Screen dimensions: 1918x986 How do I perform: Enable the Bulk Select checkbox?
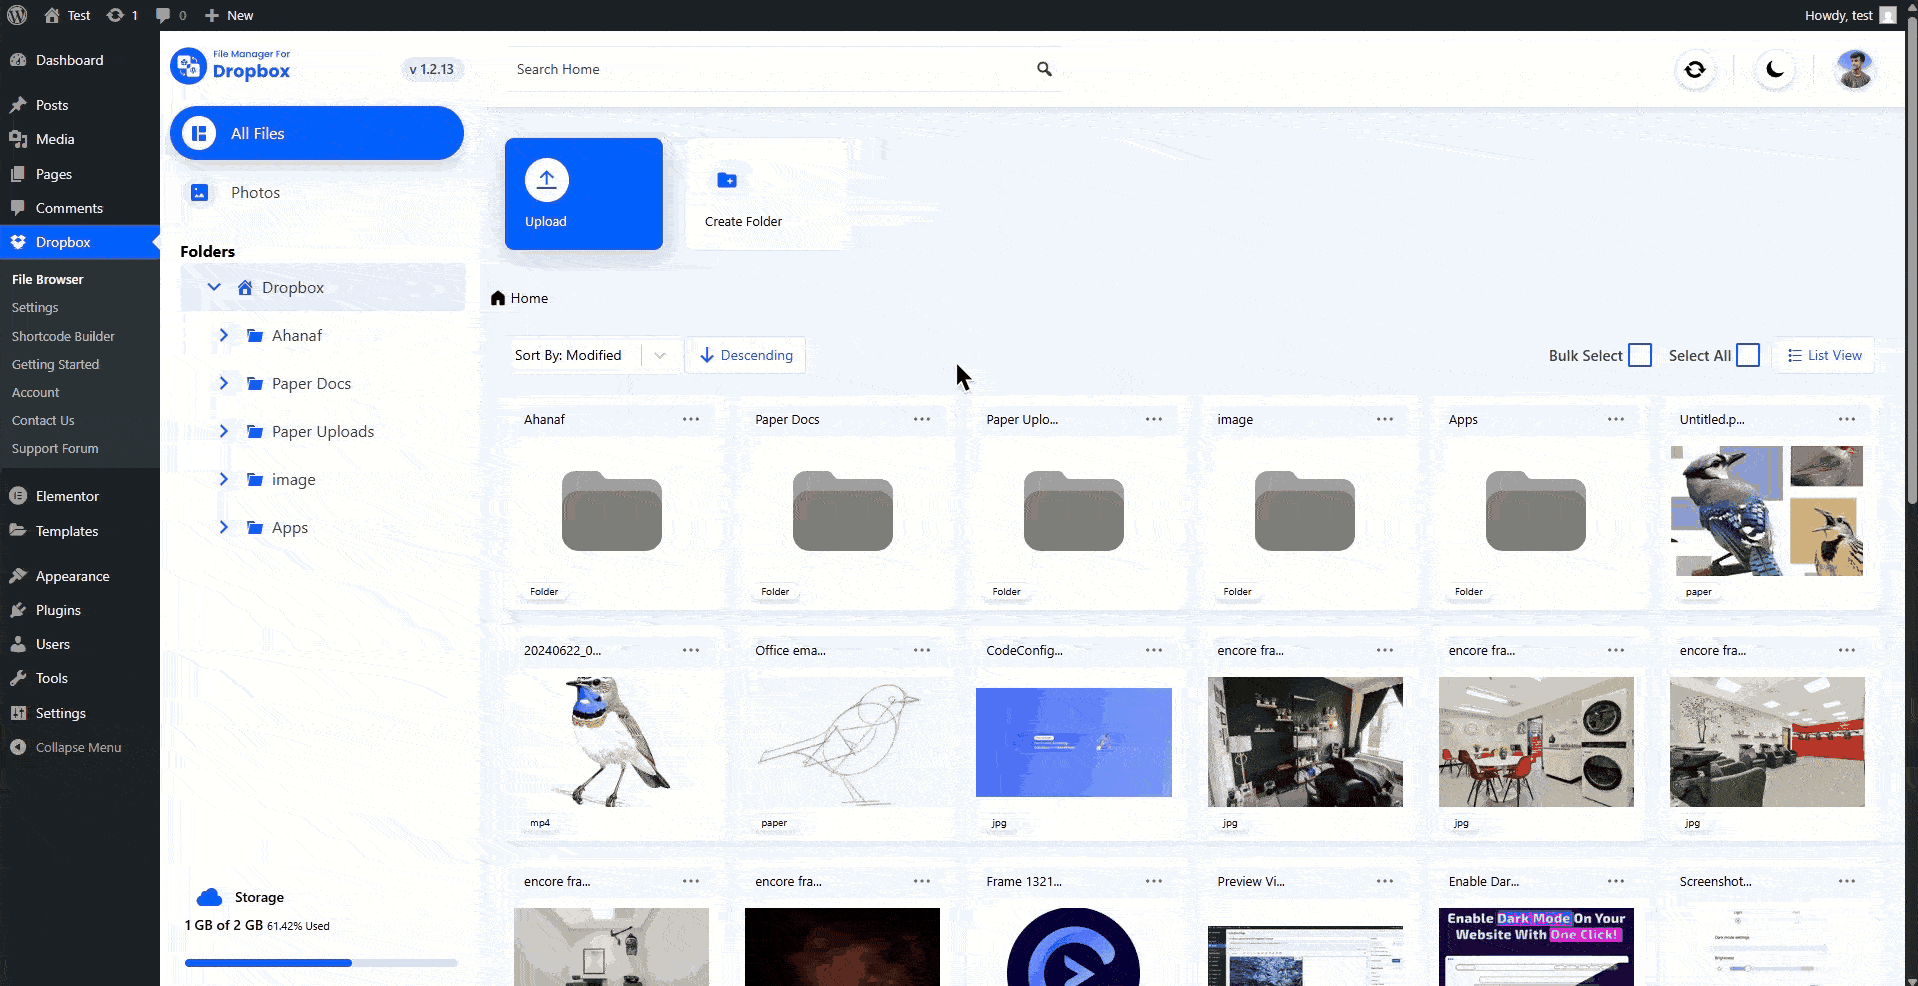click(1640, 355)
